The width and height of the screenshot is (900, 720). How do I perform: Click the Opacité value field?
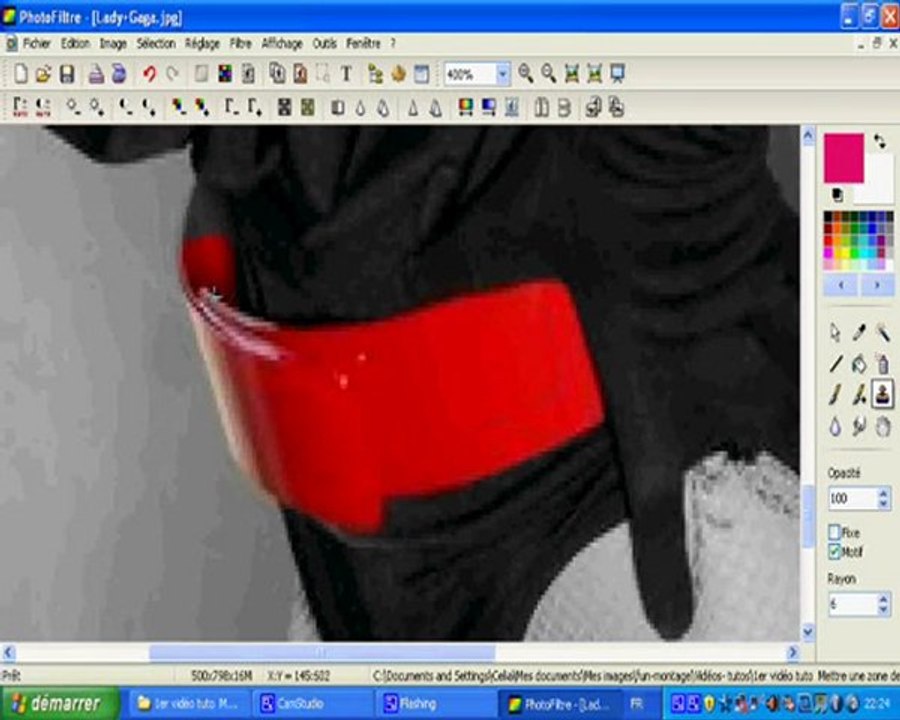852,498
